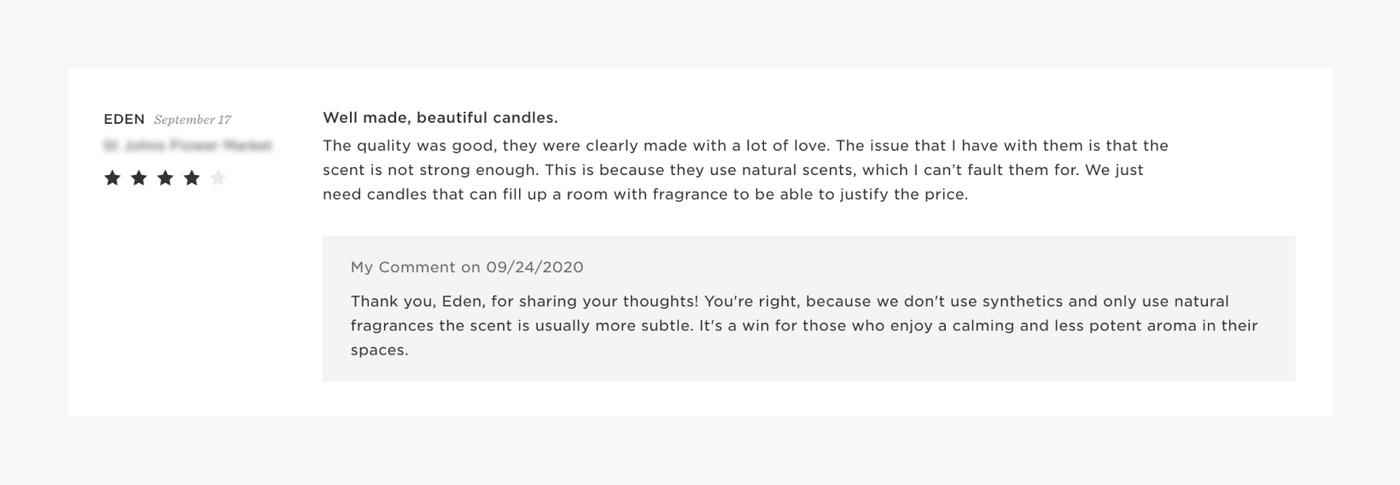
Task: Click the September 17 review date
Action: pos(193,120)
